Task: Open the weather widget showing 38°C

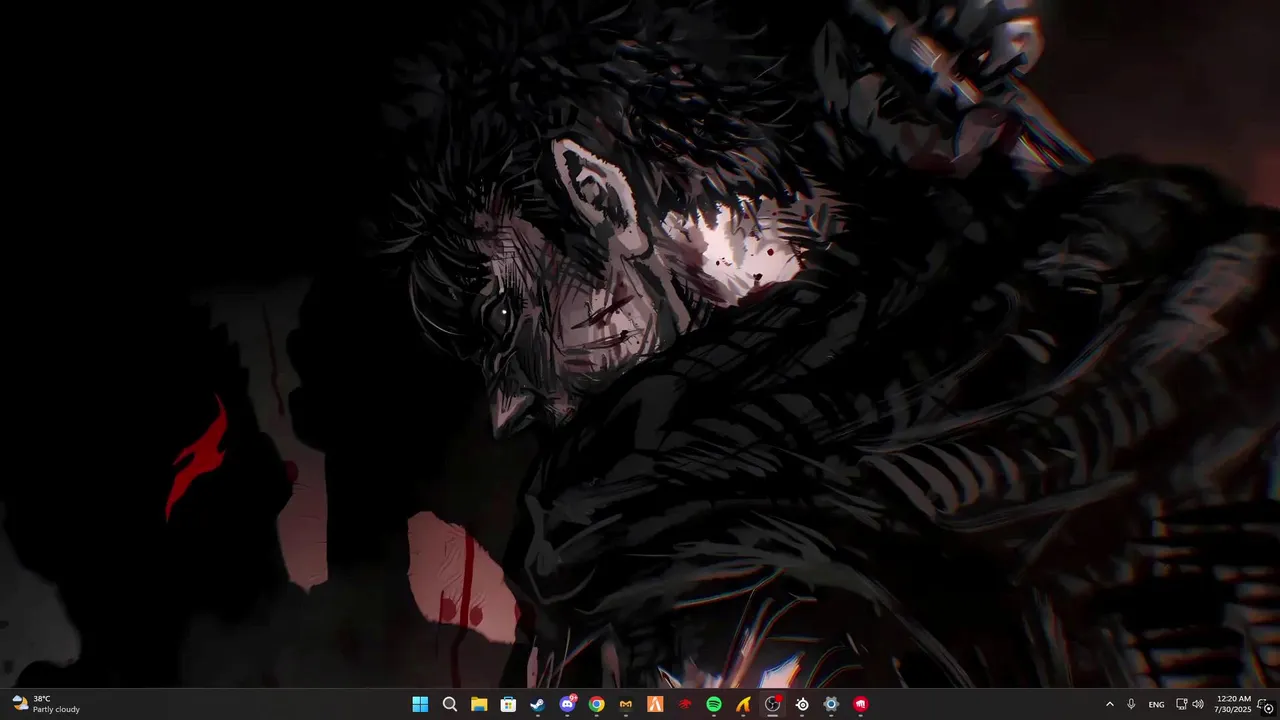Action: tap(46, 704)
